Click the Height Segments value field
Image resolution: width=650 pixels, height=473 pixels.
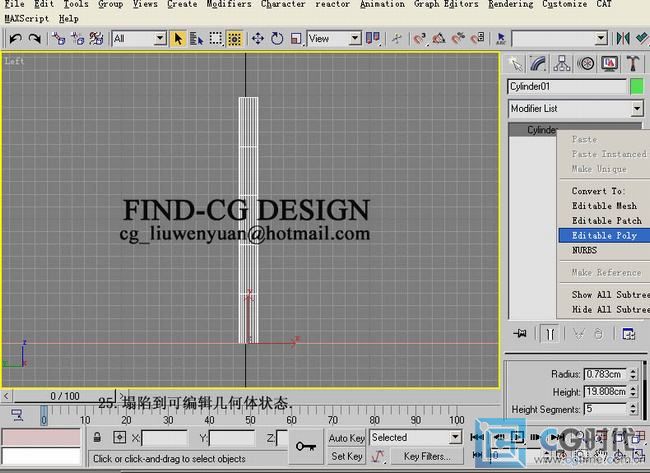point(605,409)
